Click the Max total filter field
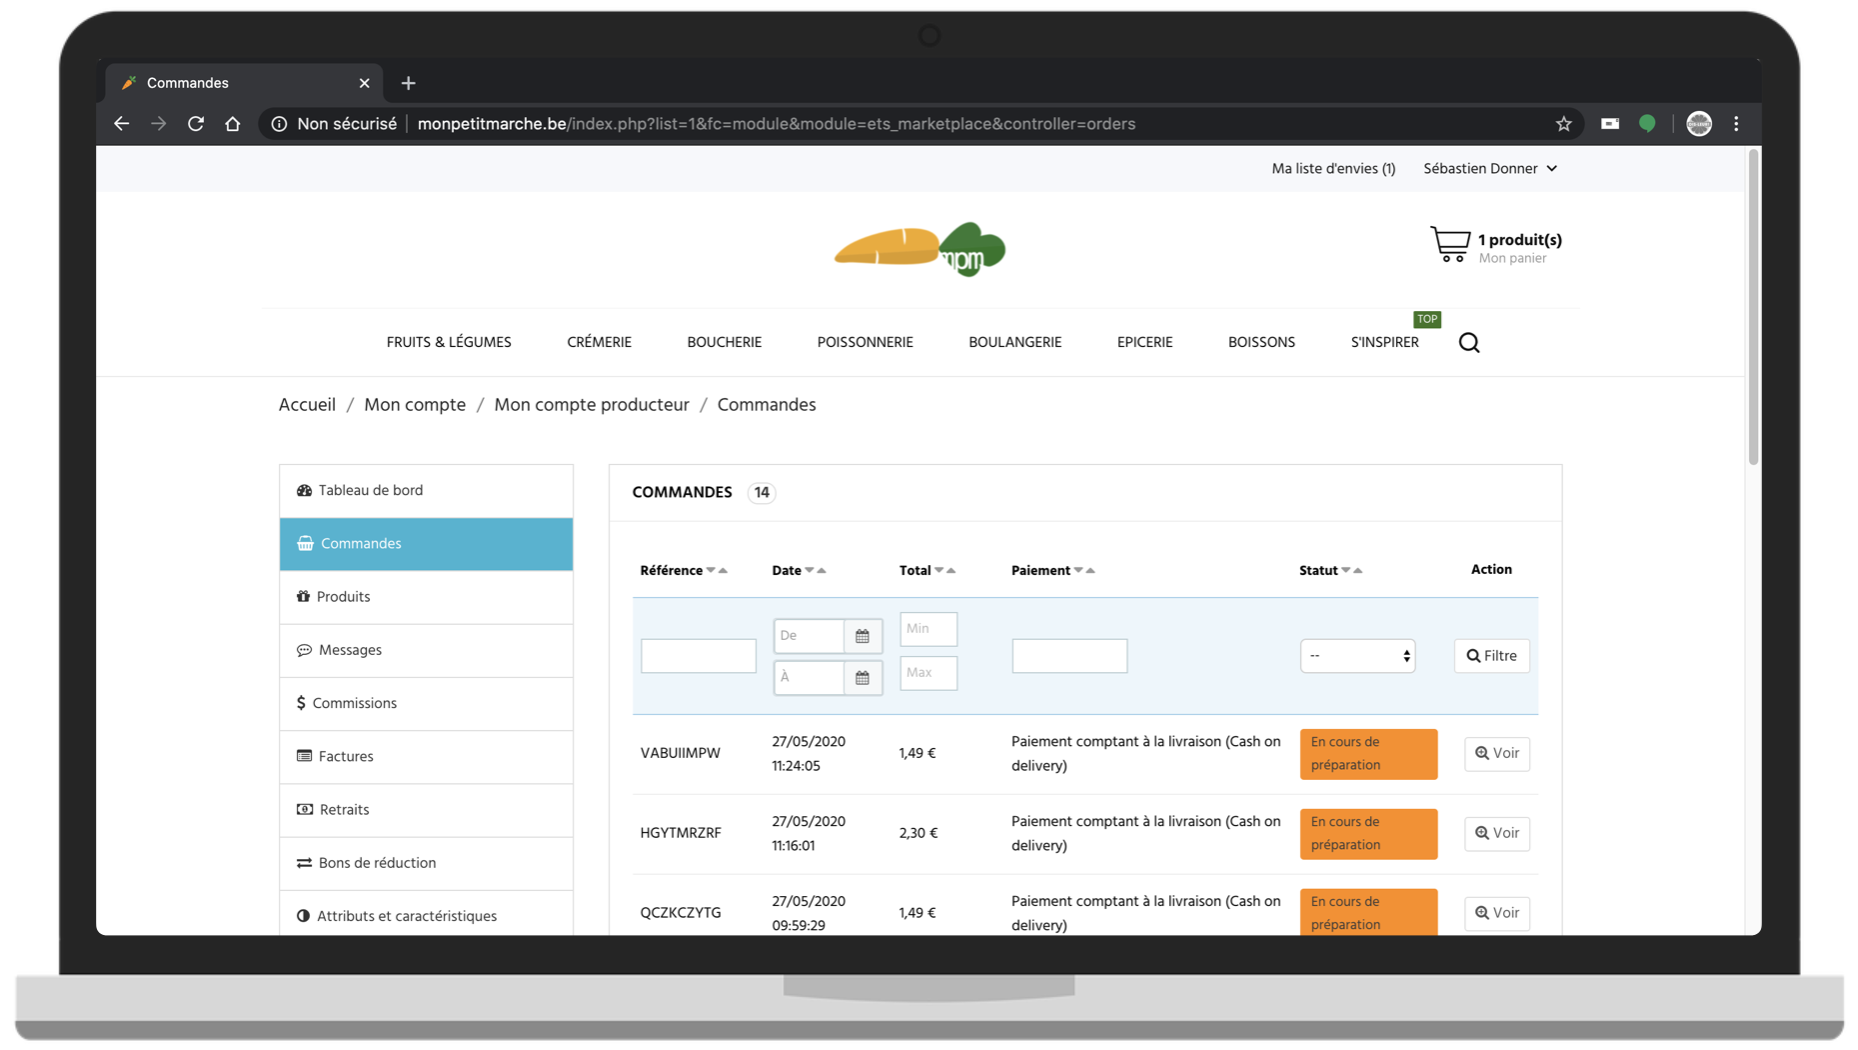The image size is (1858, 1050). pos(928,673)
